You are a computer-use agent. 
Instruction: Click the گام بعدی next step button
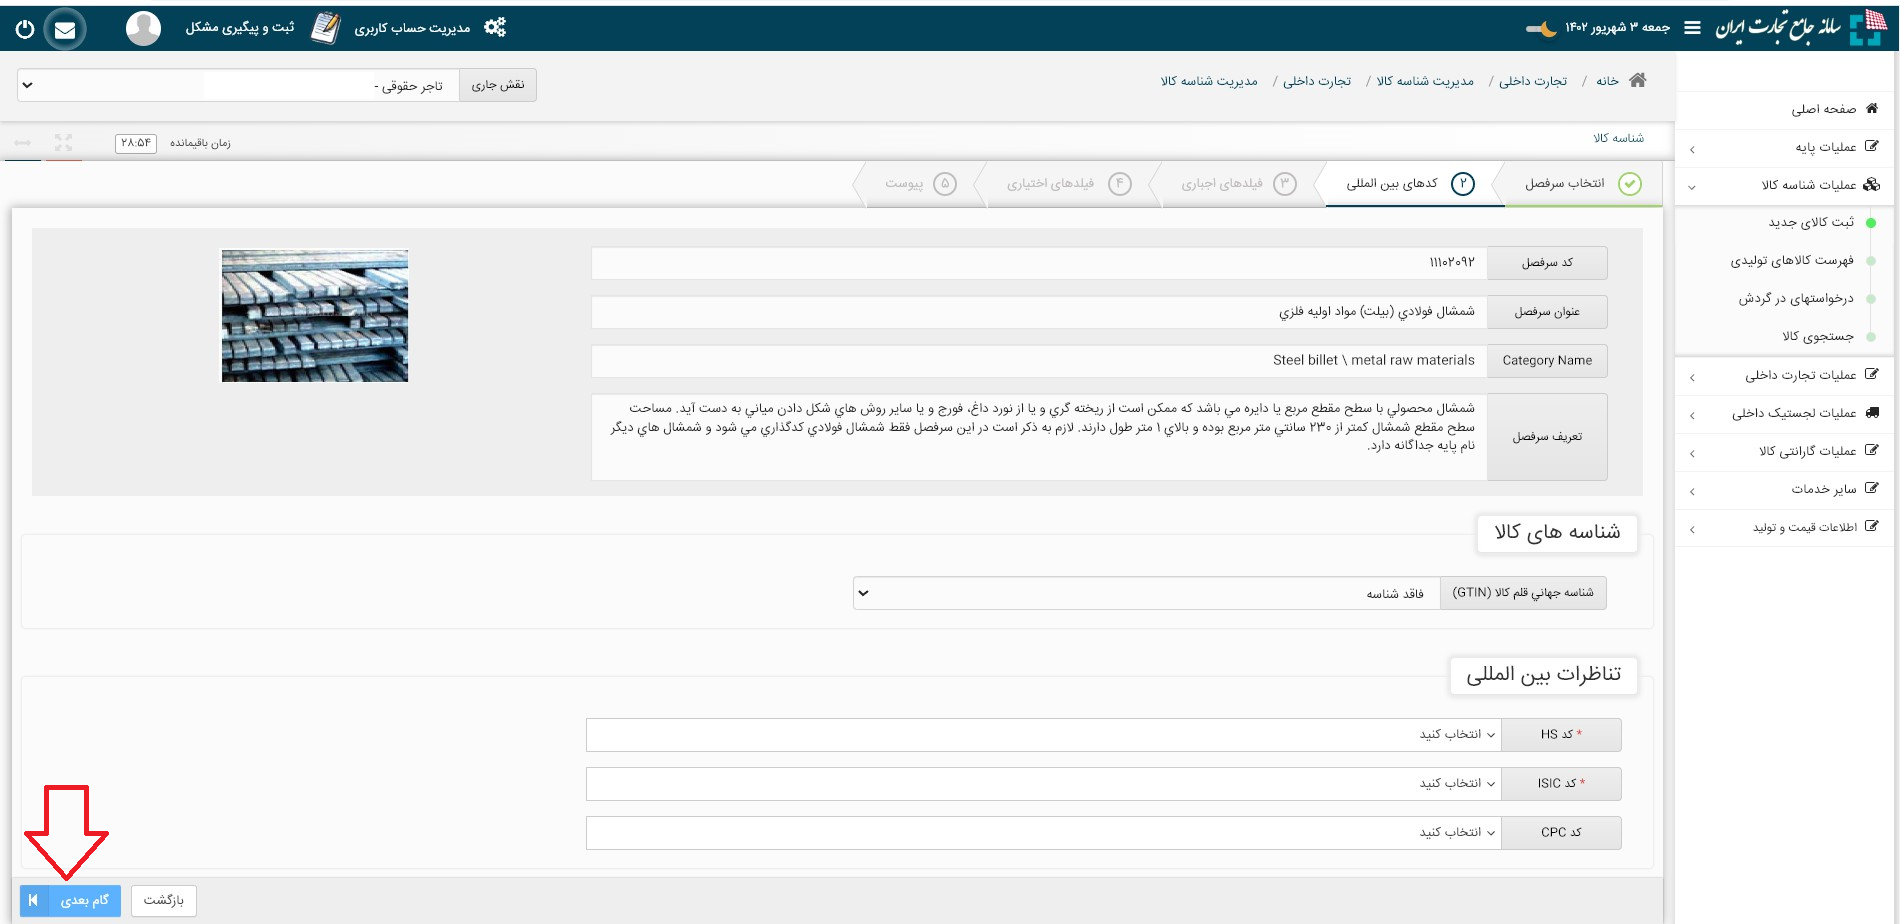[x=70, y=901]
